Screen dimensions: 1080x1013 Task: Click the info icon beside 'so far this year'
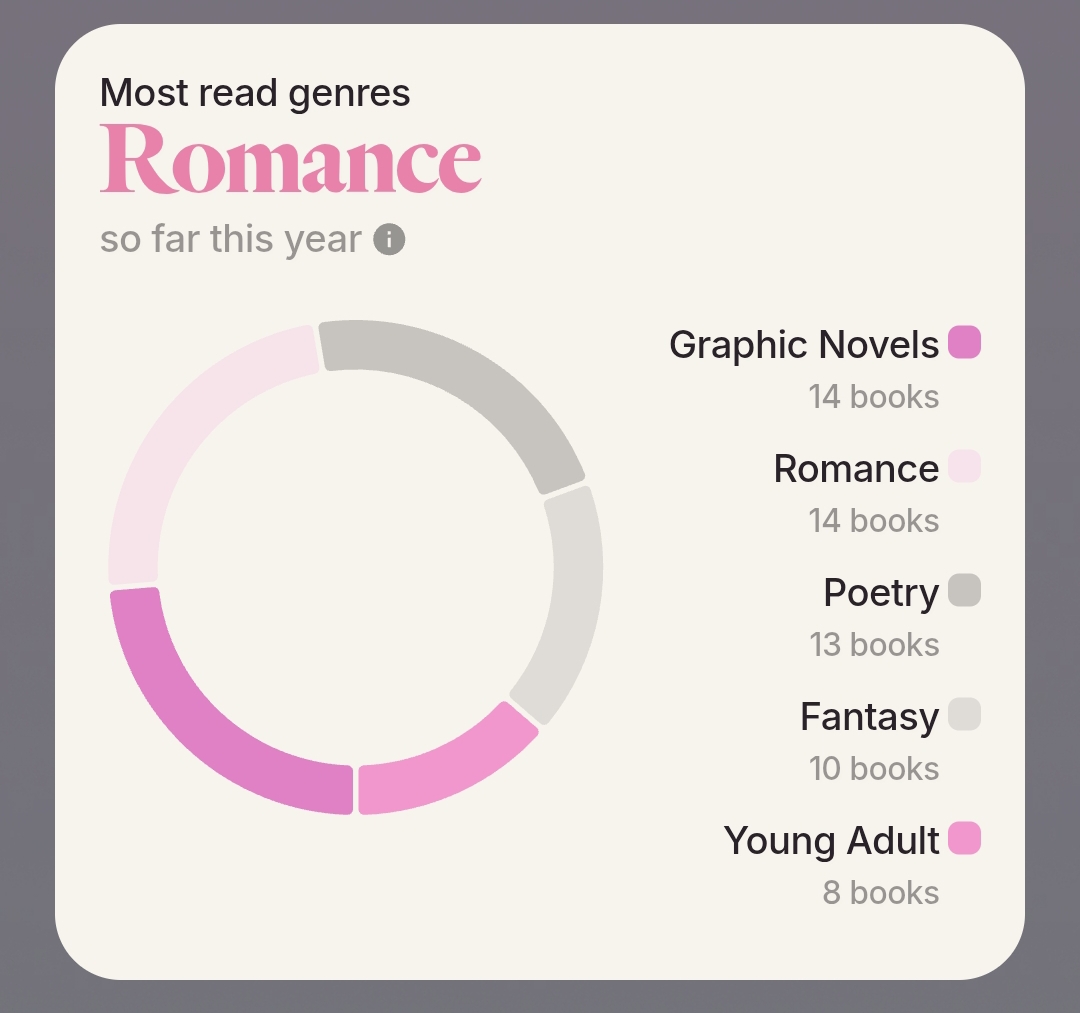389,240
